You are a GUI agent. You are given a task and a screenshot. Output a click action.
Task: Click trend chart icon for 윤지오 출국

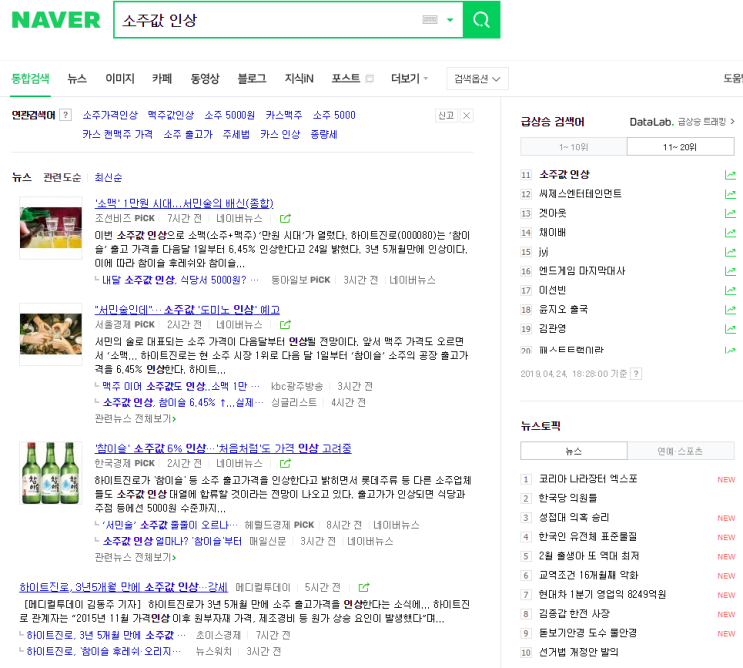click(x=730, y=310)
